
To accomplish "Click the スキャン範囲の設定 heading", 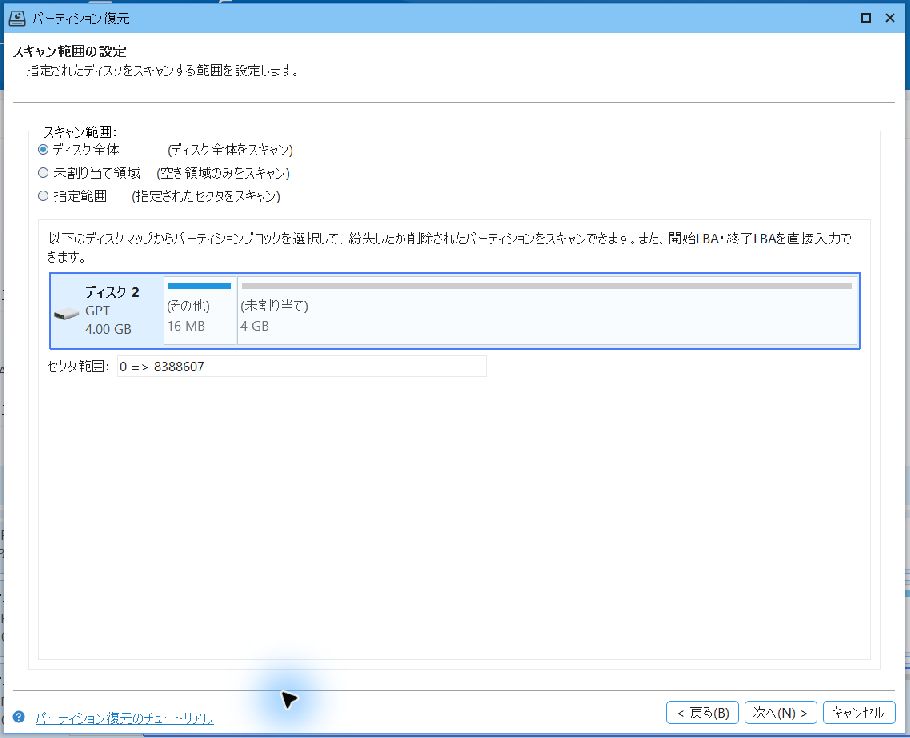I will click(70, 52).
